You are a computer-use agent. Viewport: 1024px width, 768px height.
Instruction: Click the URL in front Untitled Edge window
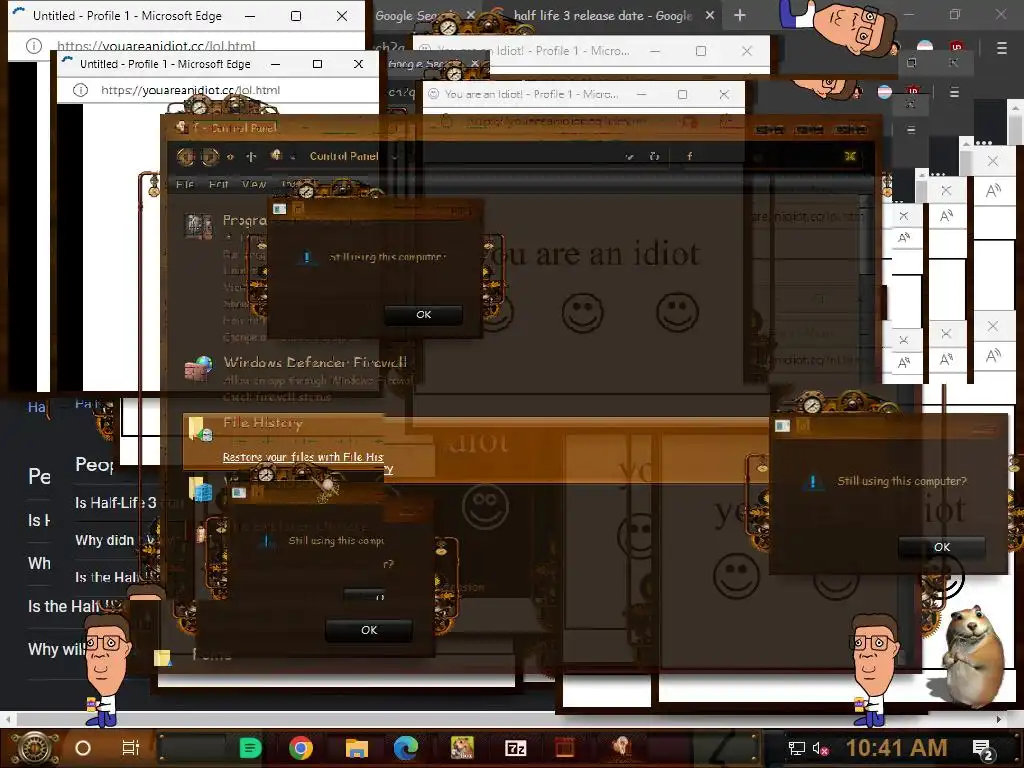tap(191, 90)
